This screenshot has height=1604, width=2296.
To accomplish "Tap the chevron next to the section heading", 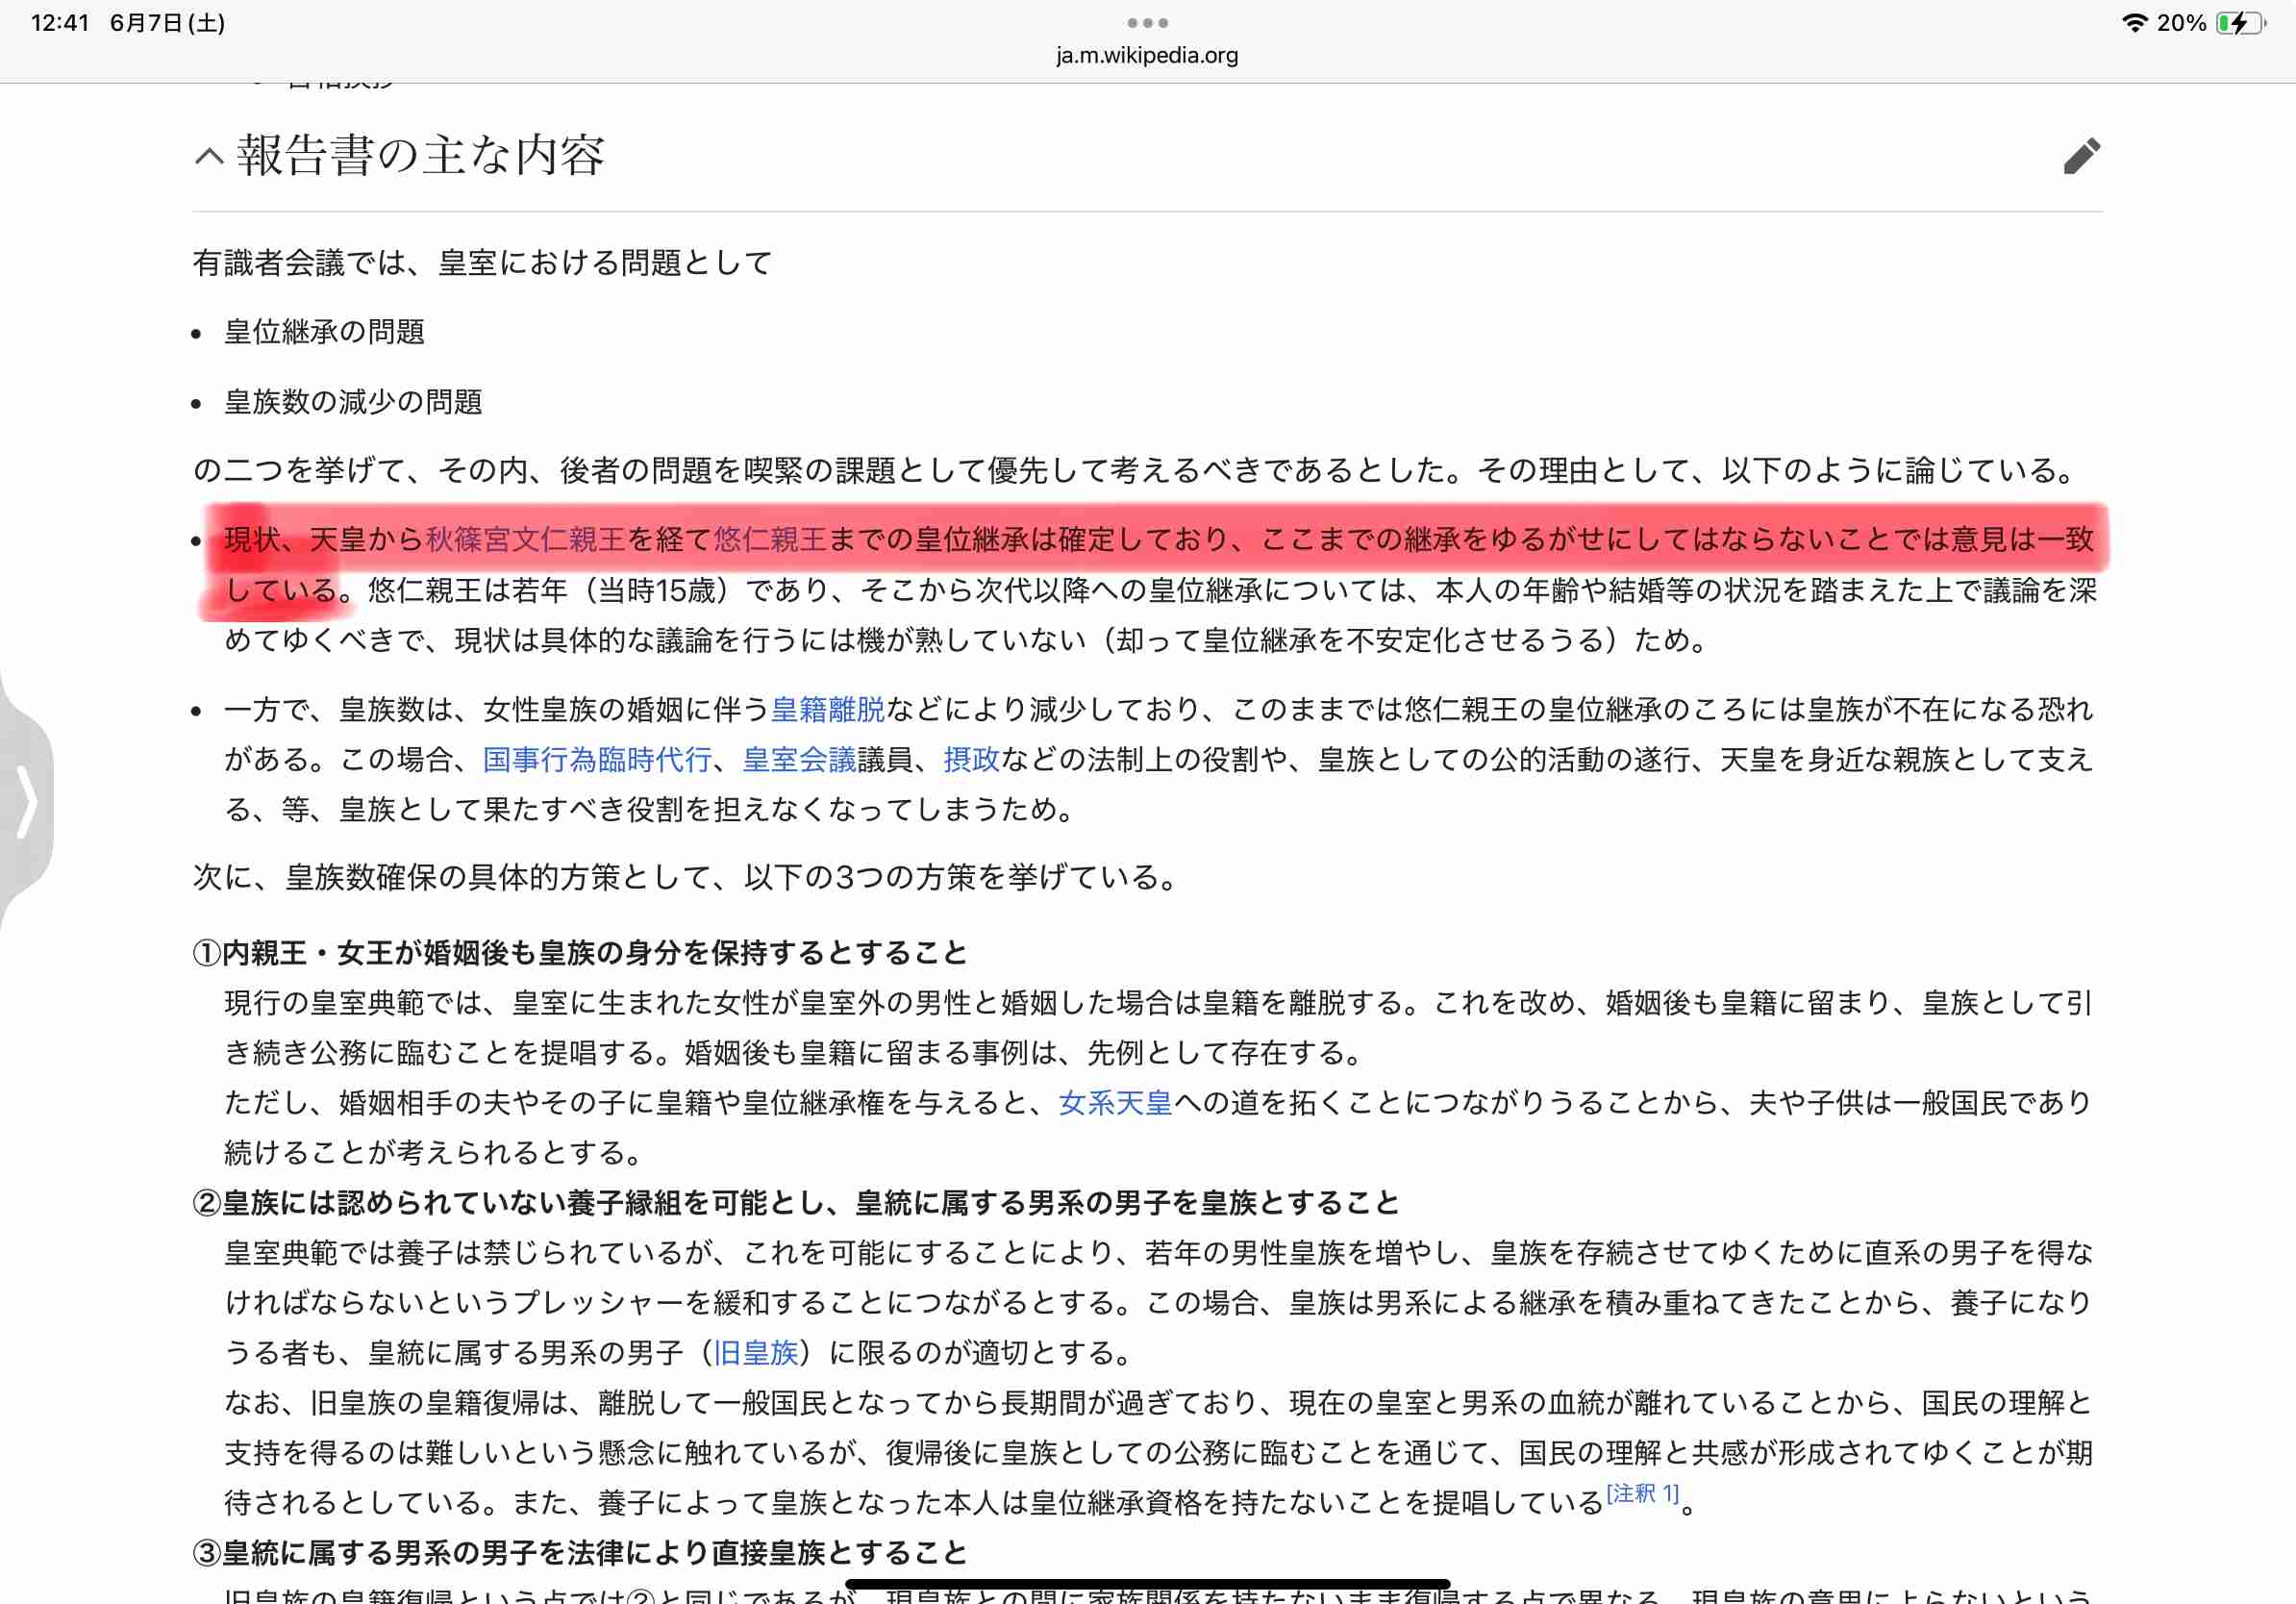I will 208,157.
